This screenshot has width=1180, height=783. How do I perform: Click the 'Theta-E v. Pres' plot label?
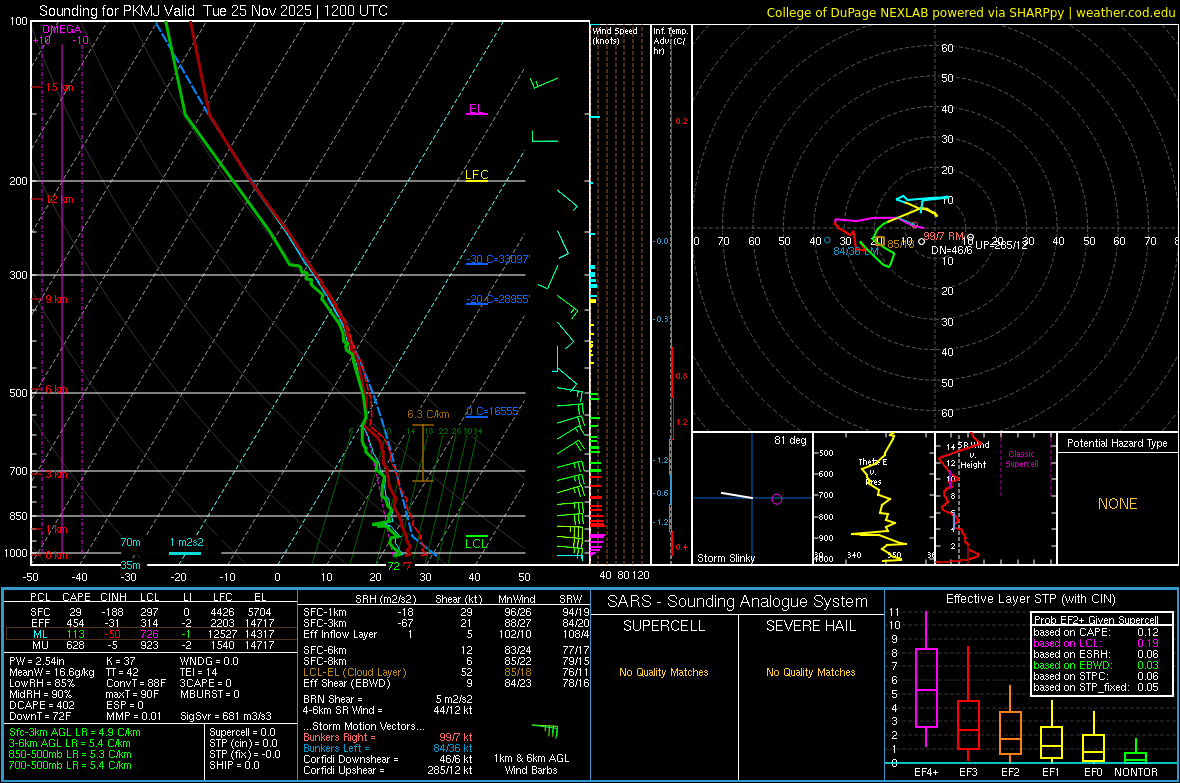tap(873, 471)
